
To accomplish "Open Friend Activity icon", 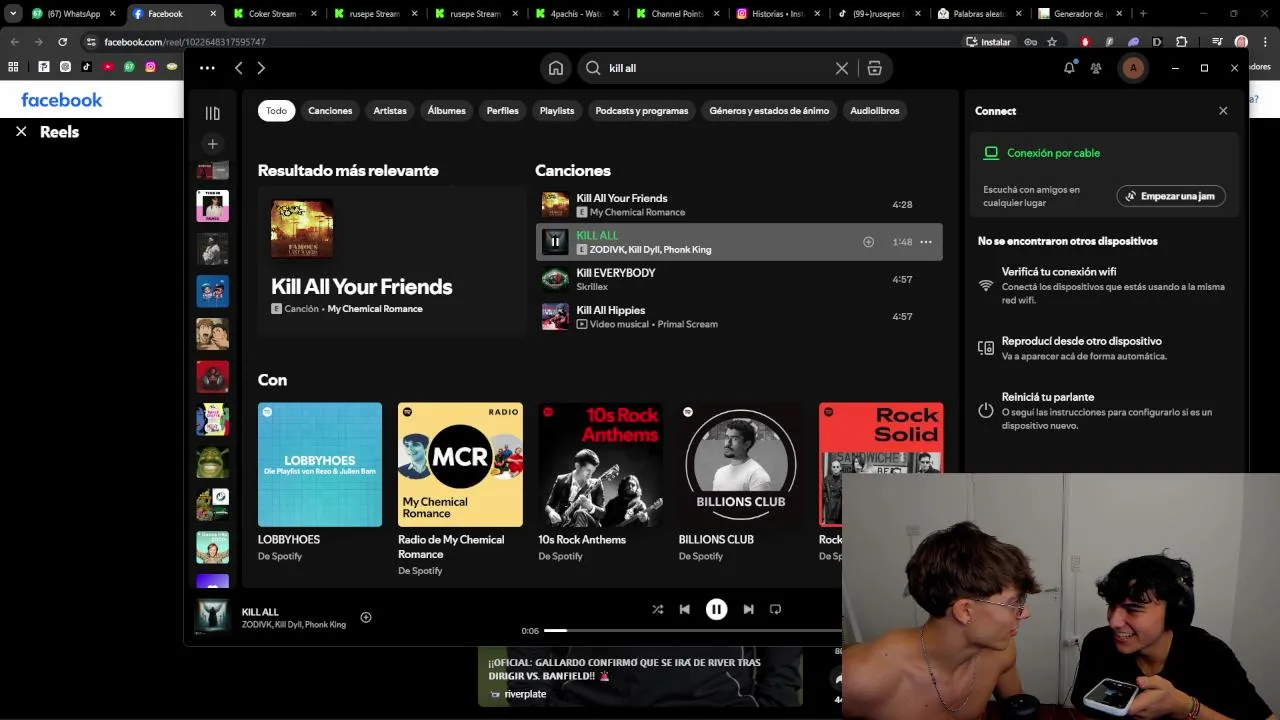I will coord(1096,68).
